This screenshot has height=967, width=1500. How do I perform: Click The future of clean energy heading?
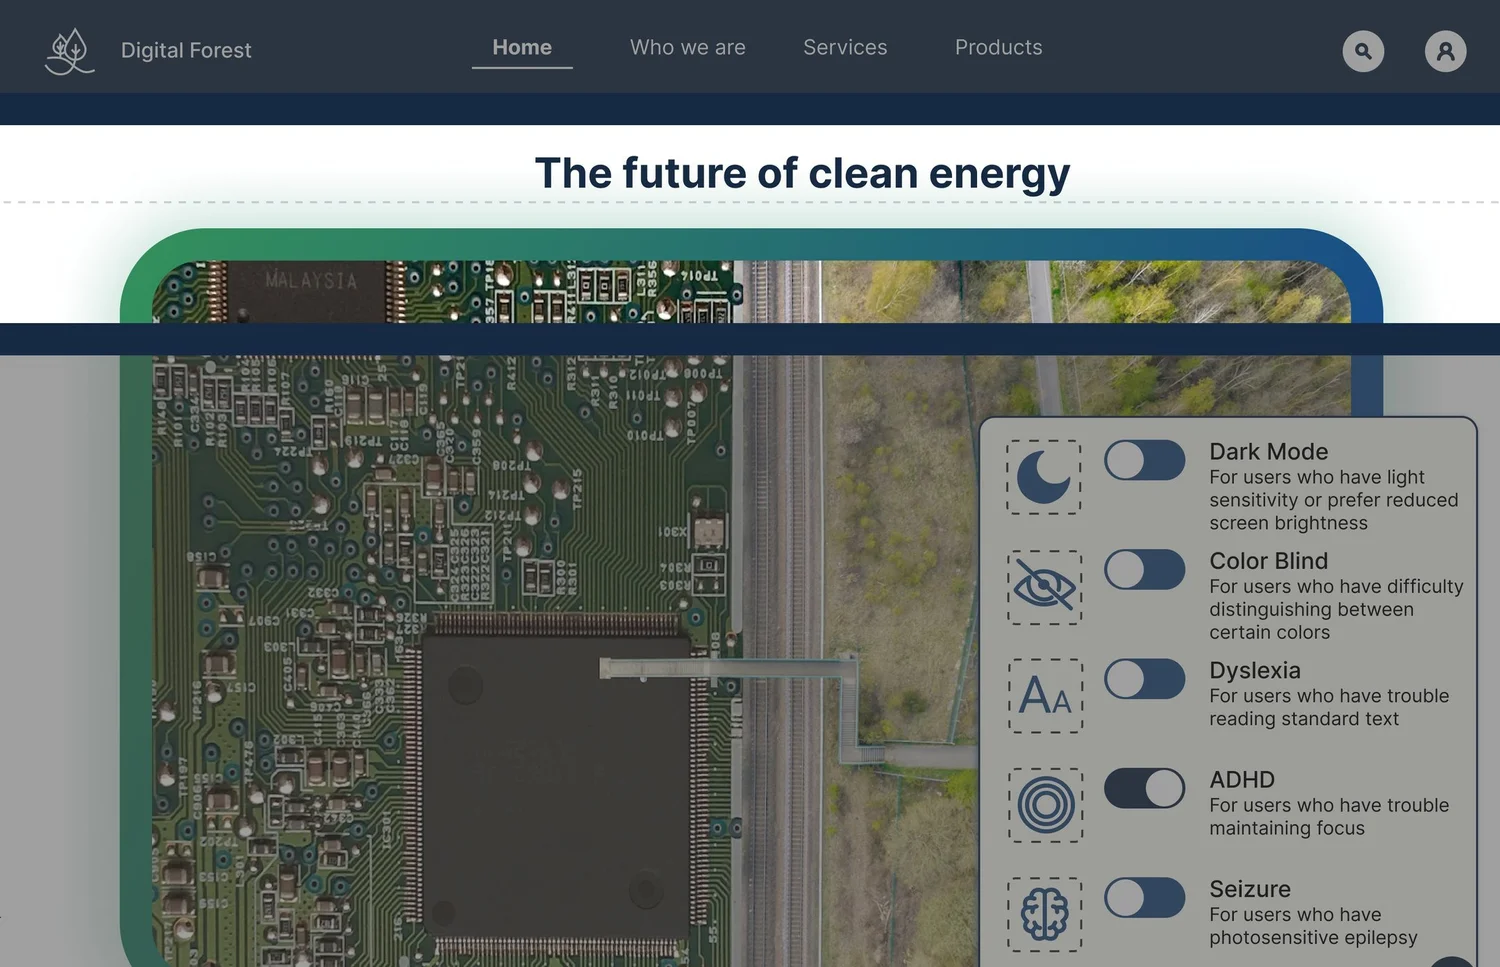(802, 173)
